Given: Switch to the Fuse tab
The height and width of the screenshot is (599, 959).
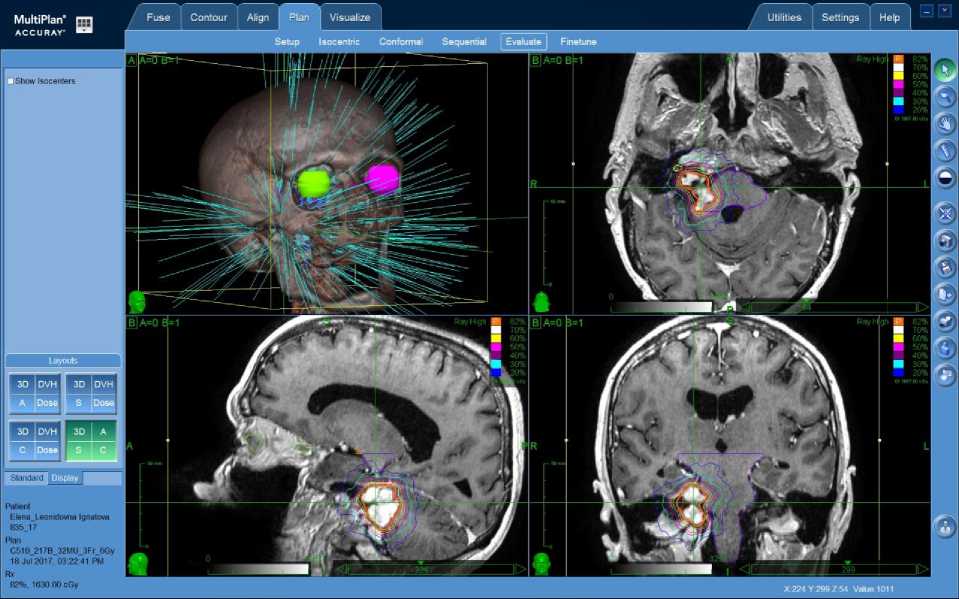Looking at the screenshot, I should click(x=158, y=17).
